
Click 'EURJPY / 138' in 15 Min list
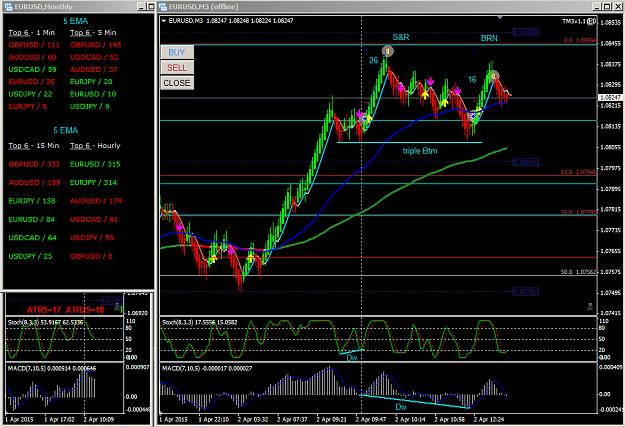click(x=32, y=201)
